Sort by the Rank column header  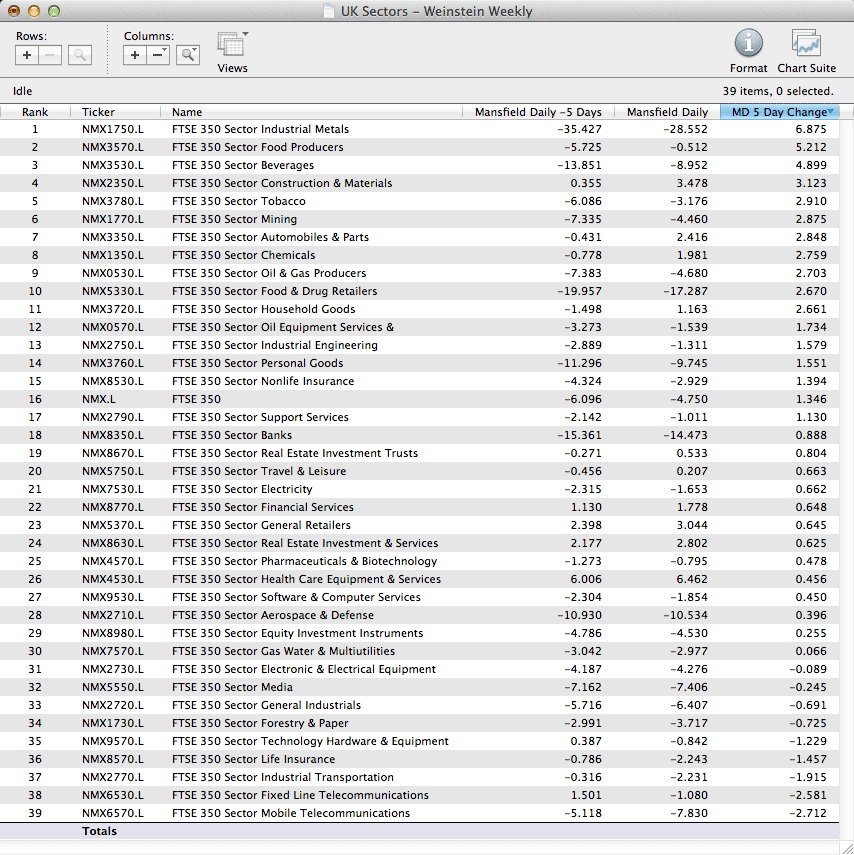[35, 112]
